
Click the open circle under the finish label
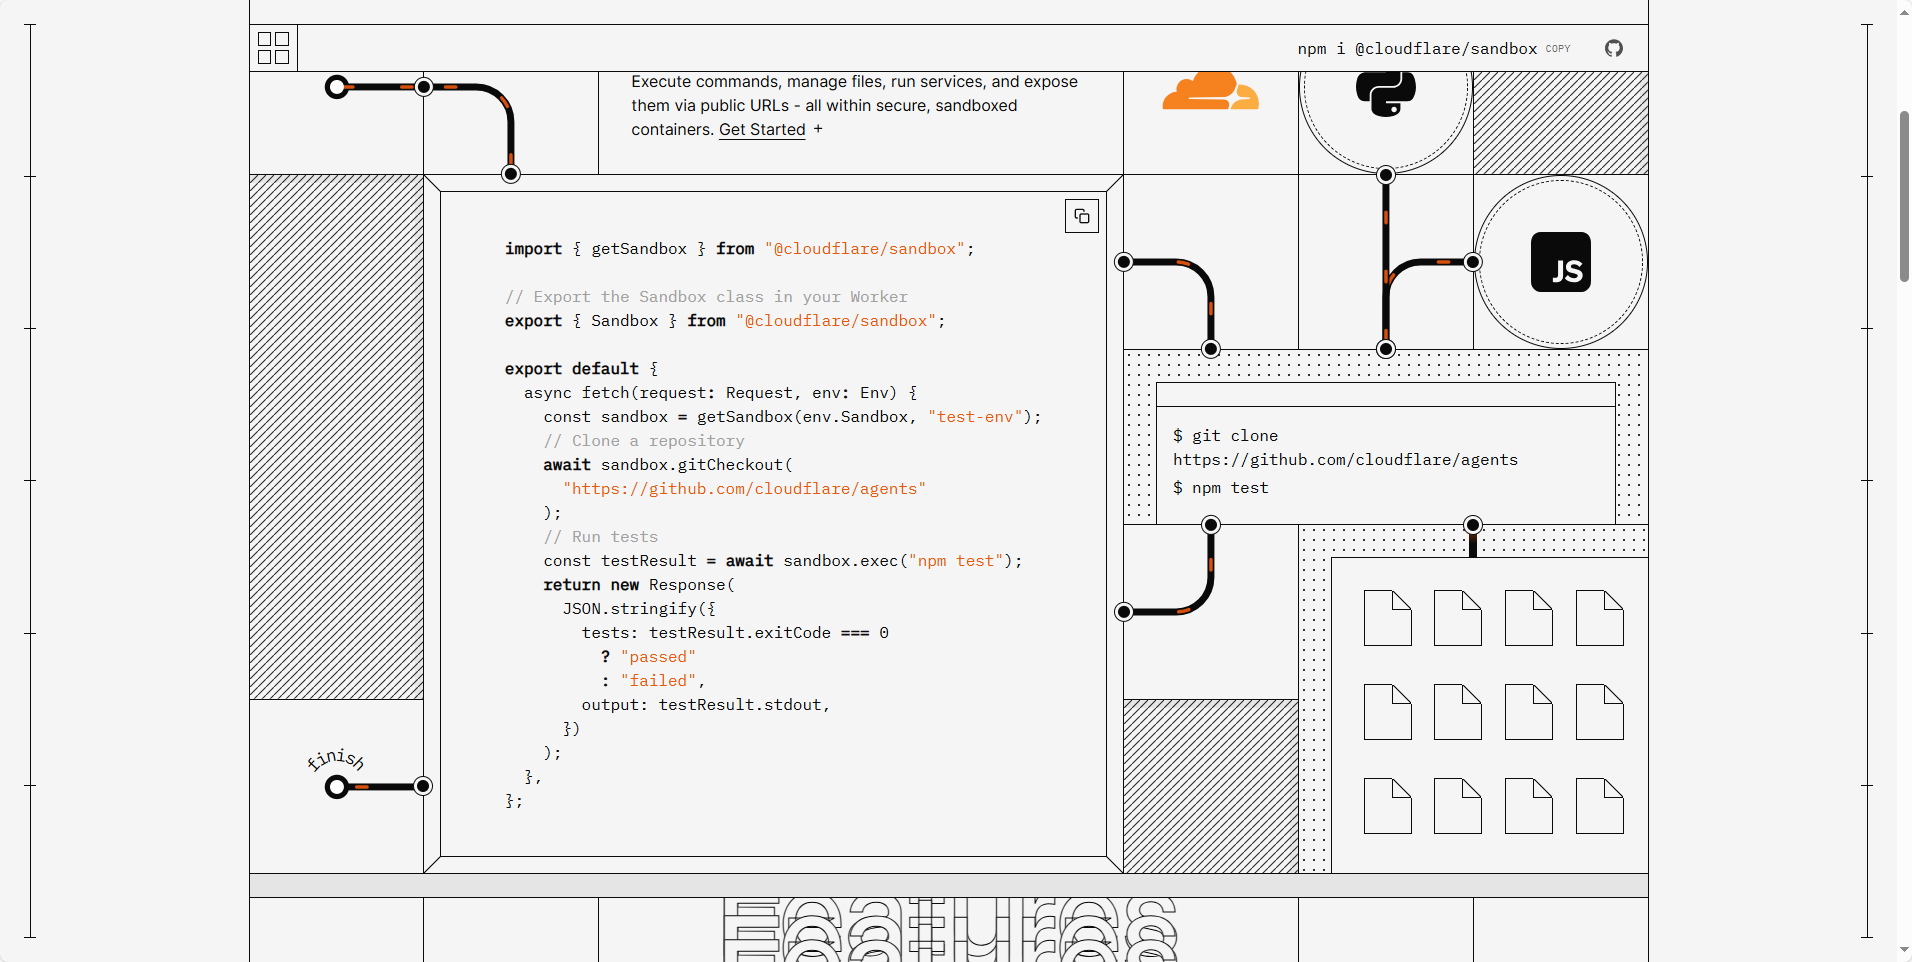(337, 787)
